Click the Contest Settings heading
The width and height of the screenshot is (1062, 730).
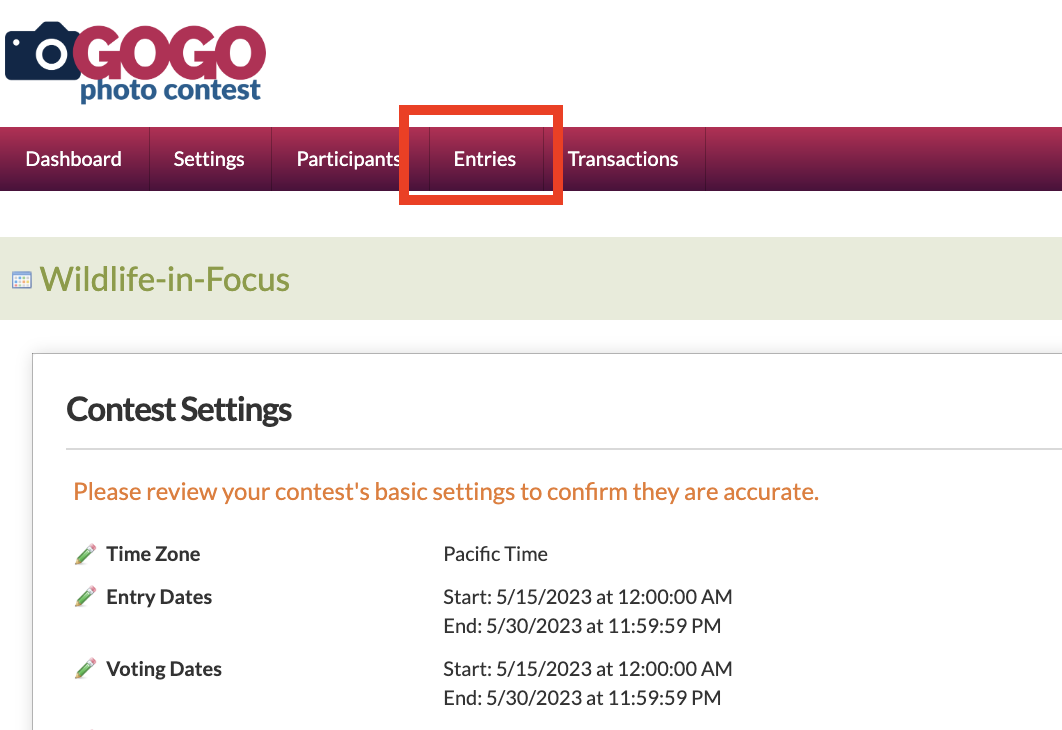(x=179, y=409)
